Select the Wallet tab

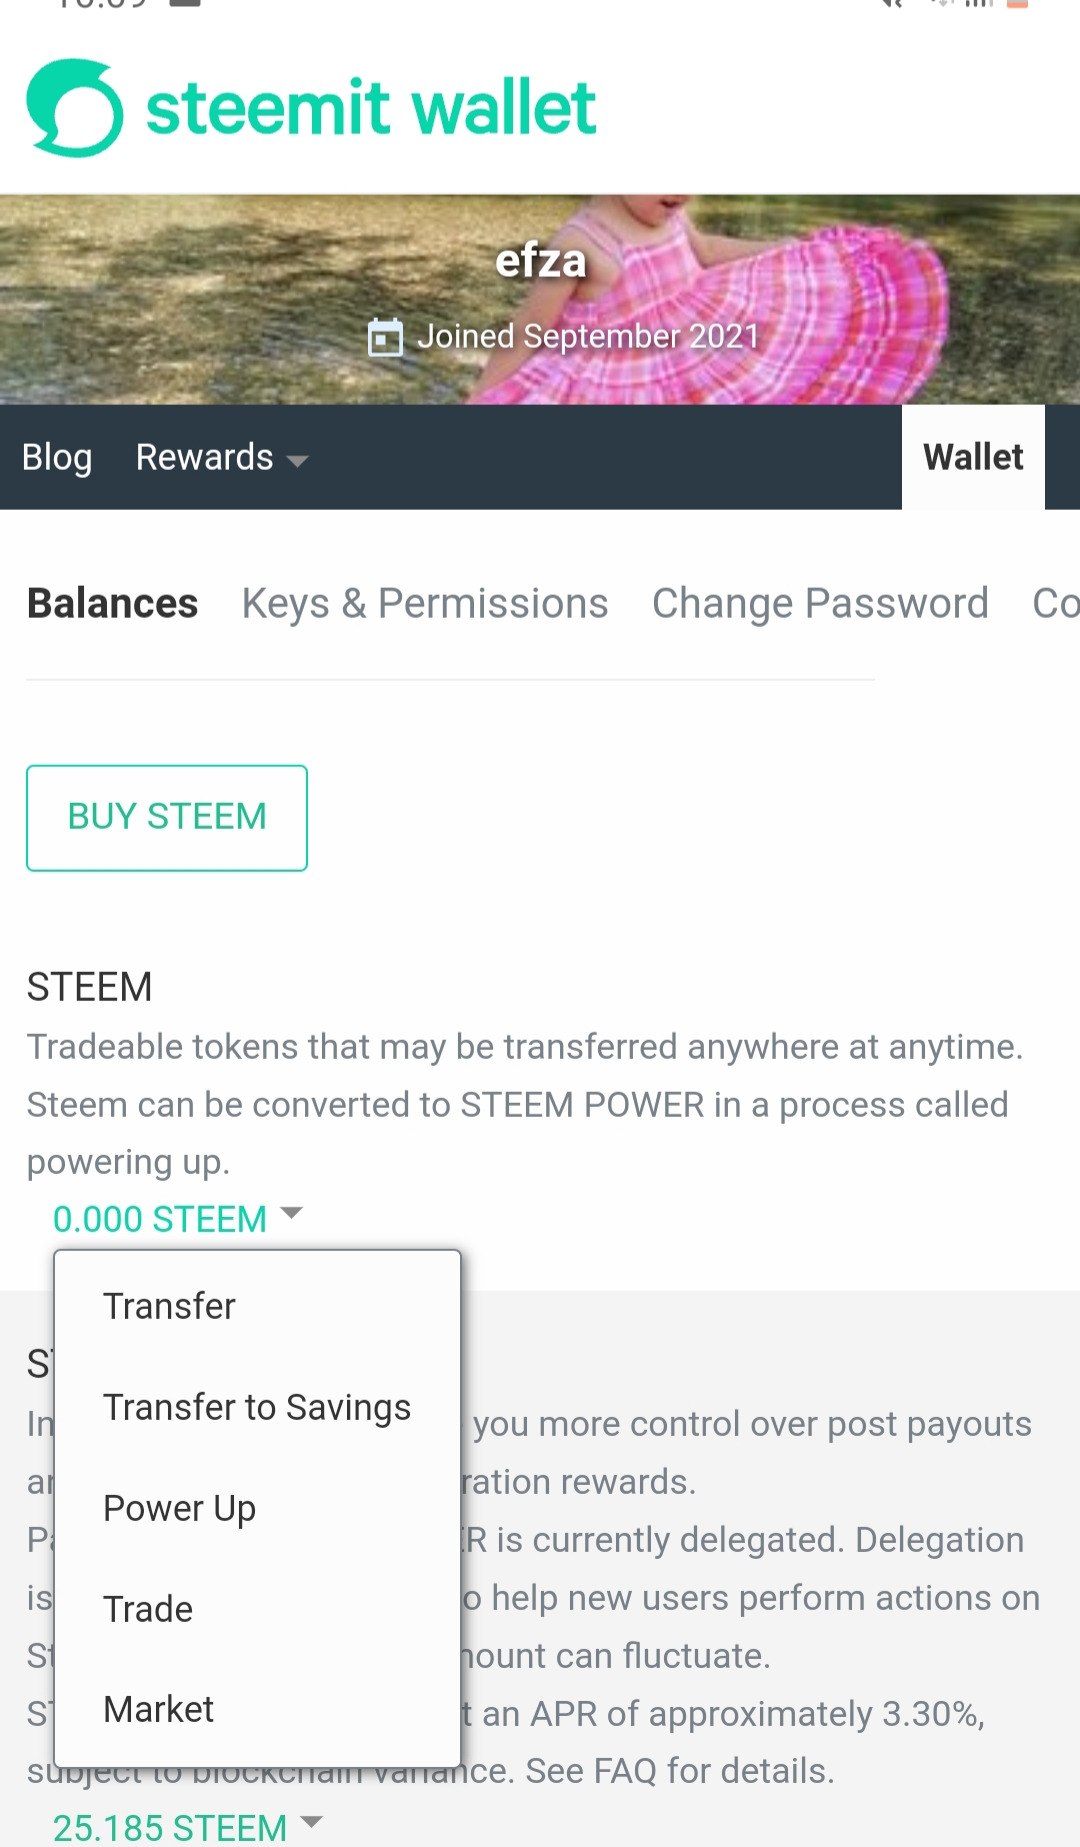pos(973,458)
